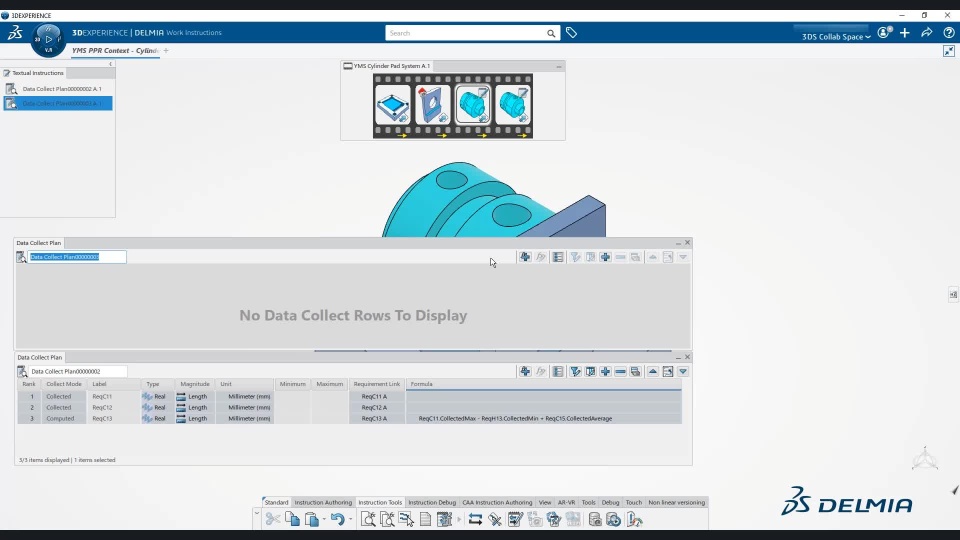The image size is (960, 540).
Task: Open the Undo history dropdown arrow
Action: pos(350,520)
